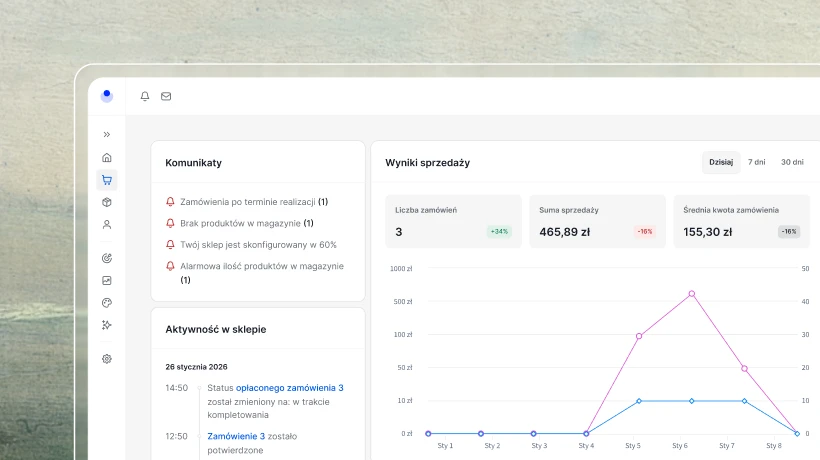Expand the sidebar with double chevron

(x=107, y=134)
